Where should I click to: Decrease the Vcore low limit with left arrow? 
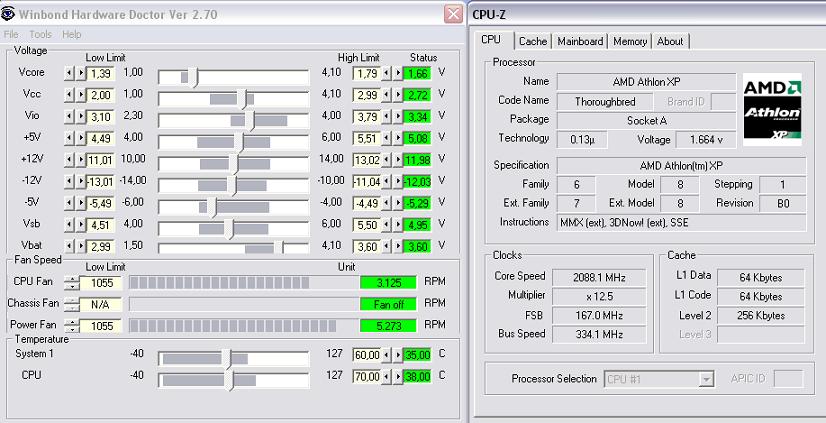pyautogui.click(x=69, y=74)
